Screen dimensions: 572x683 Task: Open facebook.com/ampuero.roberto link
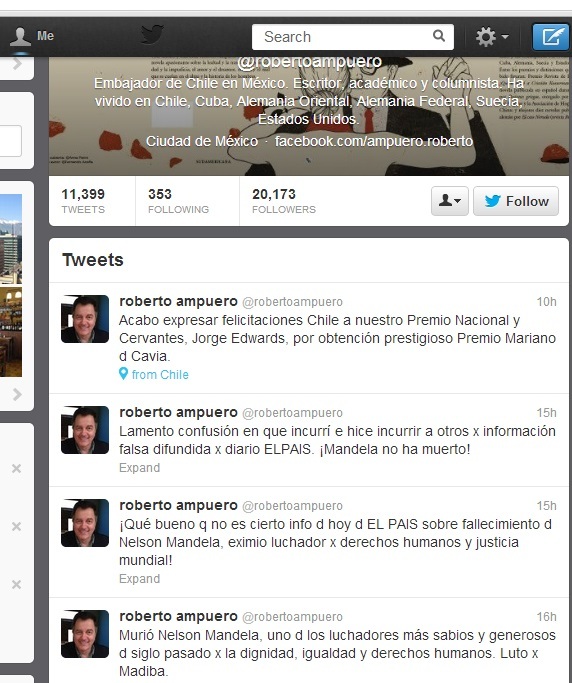374,141
